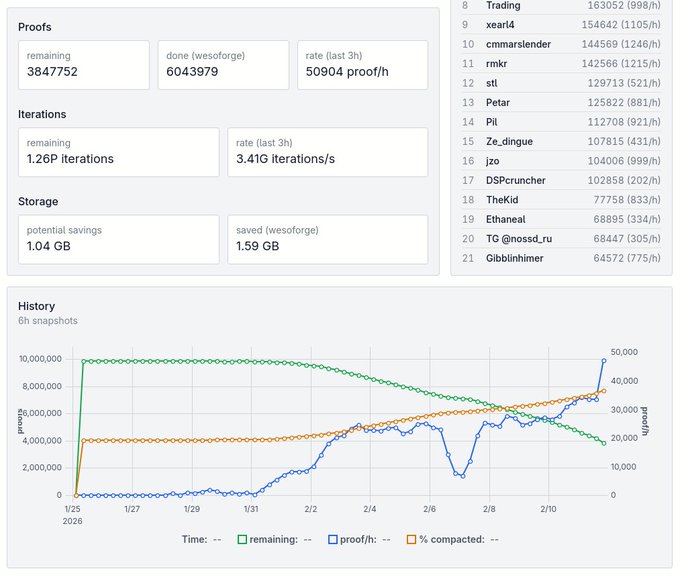This screenshot has height=575, width=680.
Task: Click the 50904 proof/h rate card
Action: click(362, 65)
